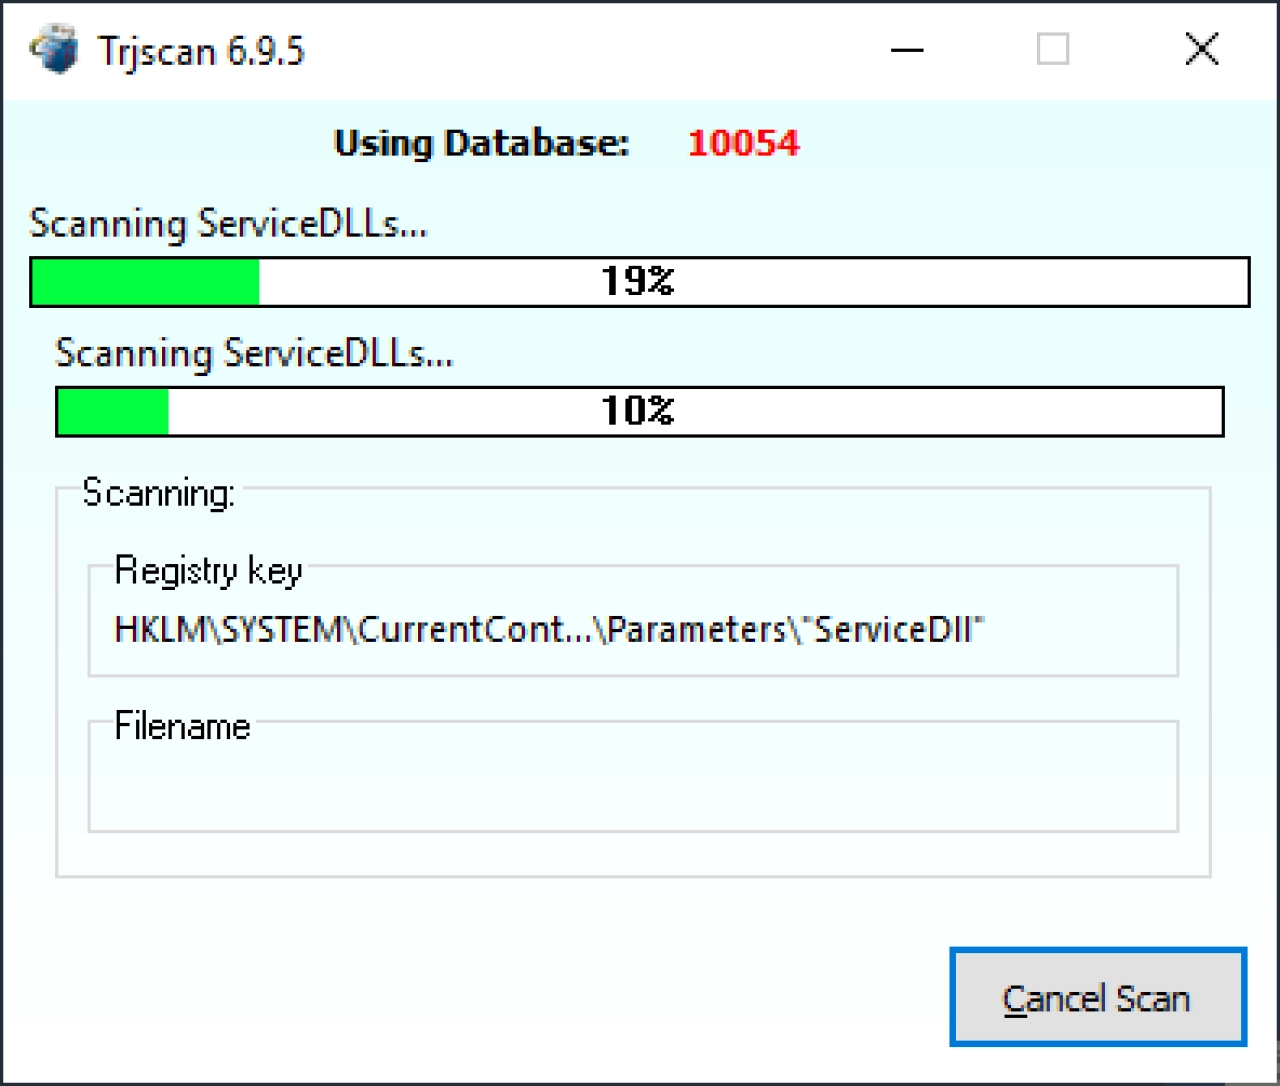This screenshot has height=1086, width=1280.
Task: Click the disabled maximize button
Action: pos(1052,49)
